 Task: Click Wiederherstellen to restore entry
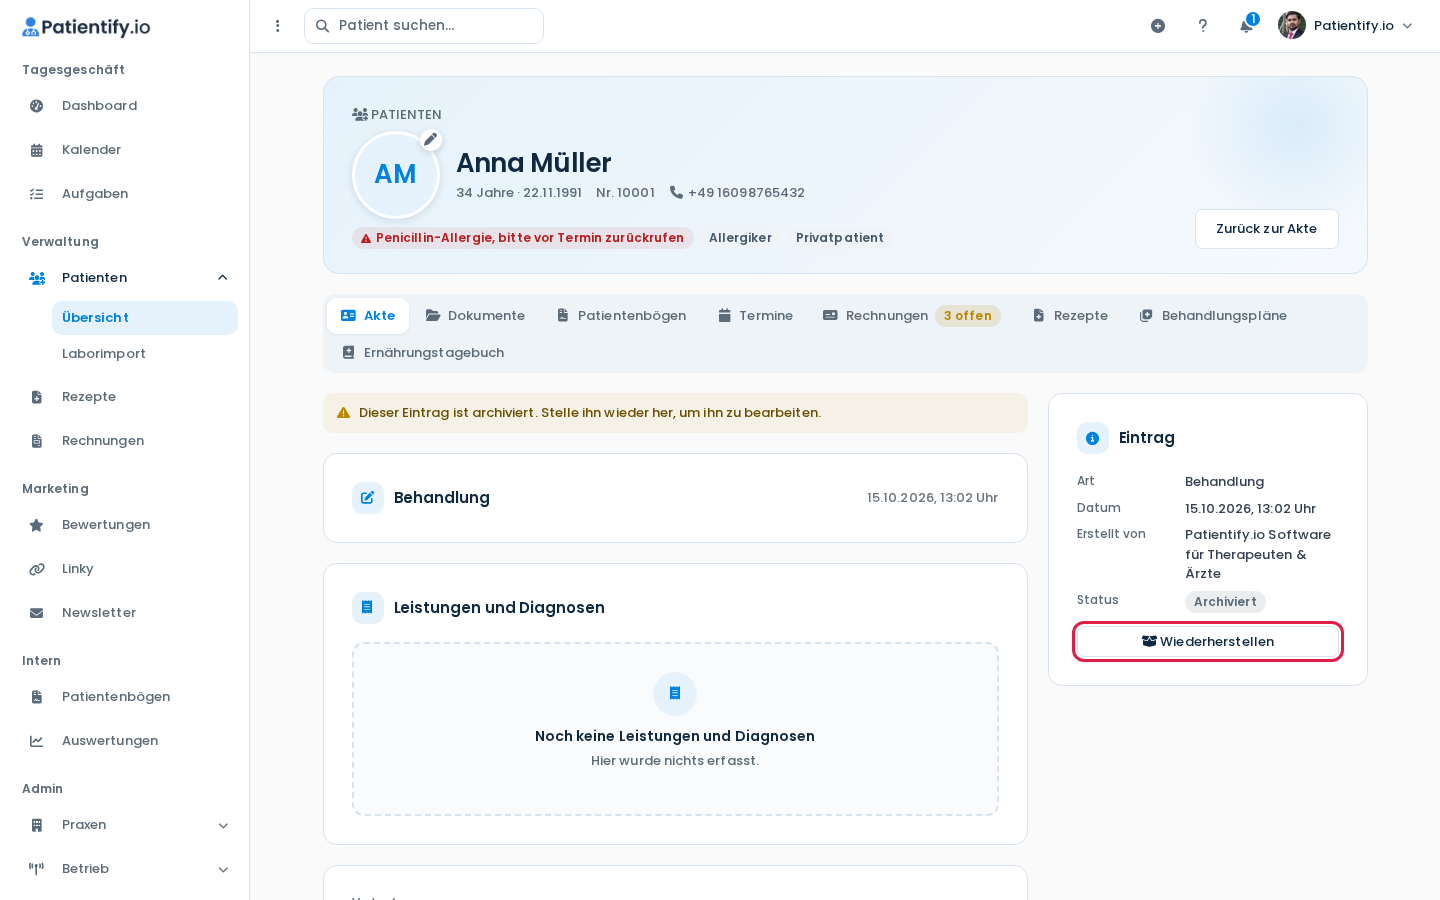[x=1208, y=642]
